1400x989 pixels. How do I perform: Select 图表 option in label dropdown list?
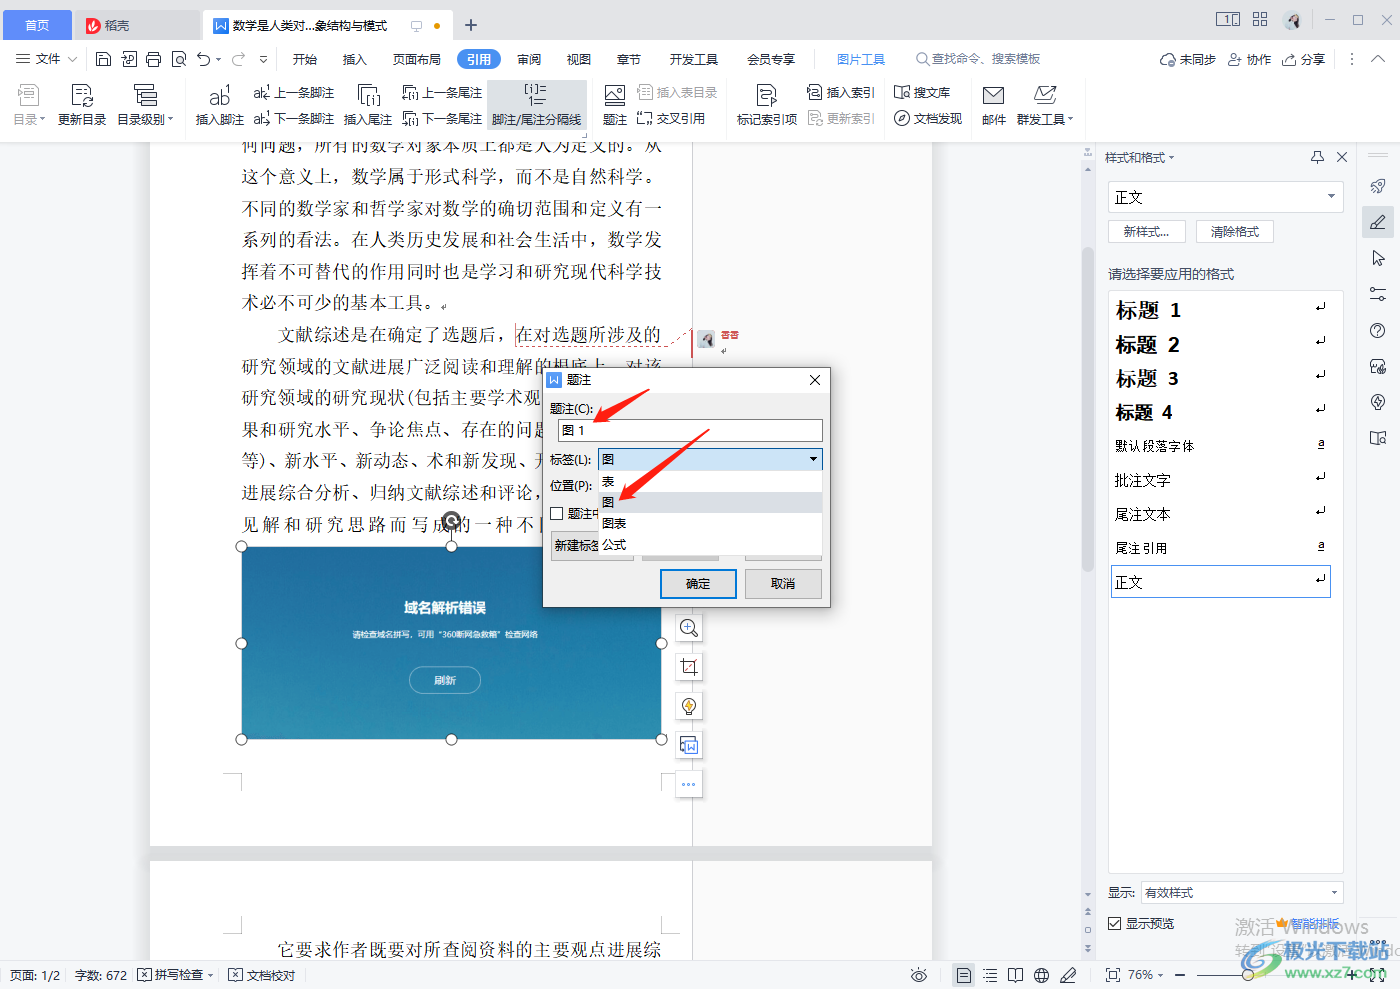(x=710, y=523)
